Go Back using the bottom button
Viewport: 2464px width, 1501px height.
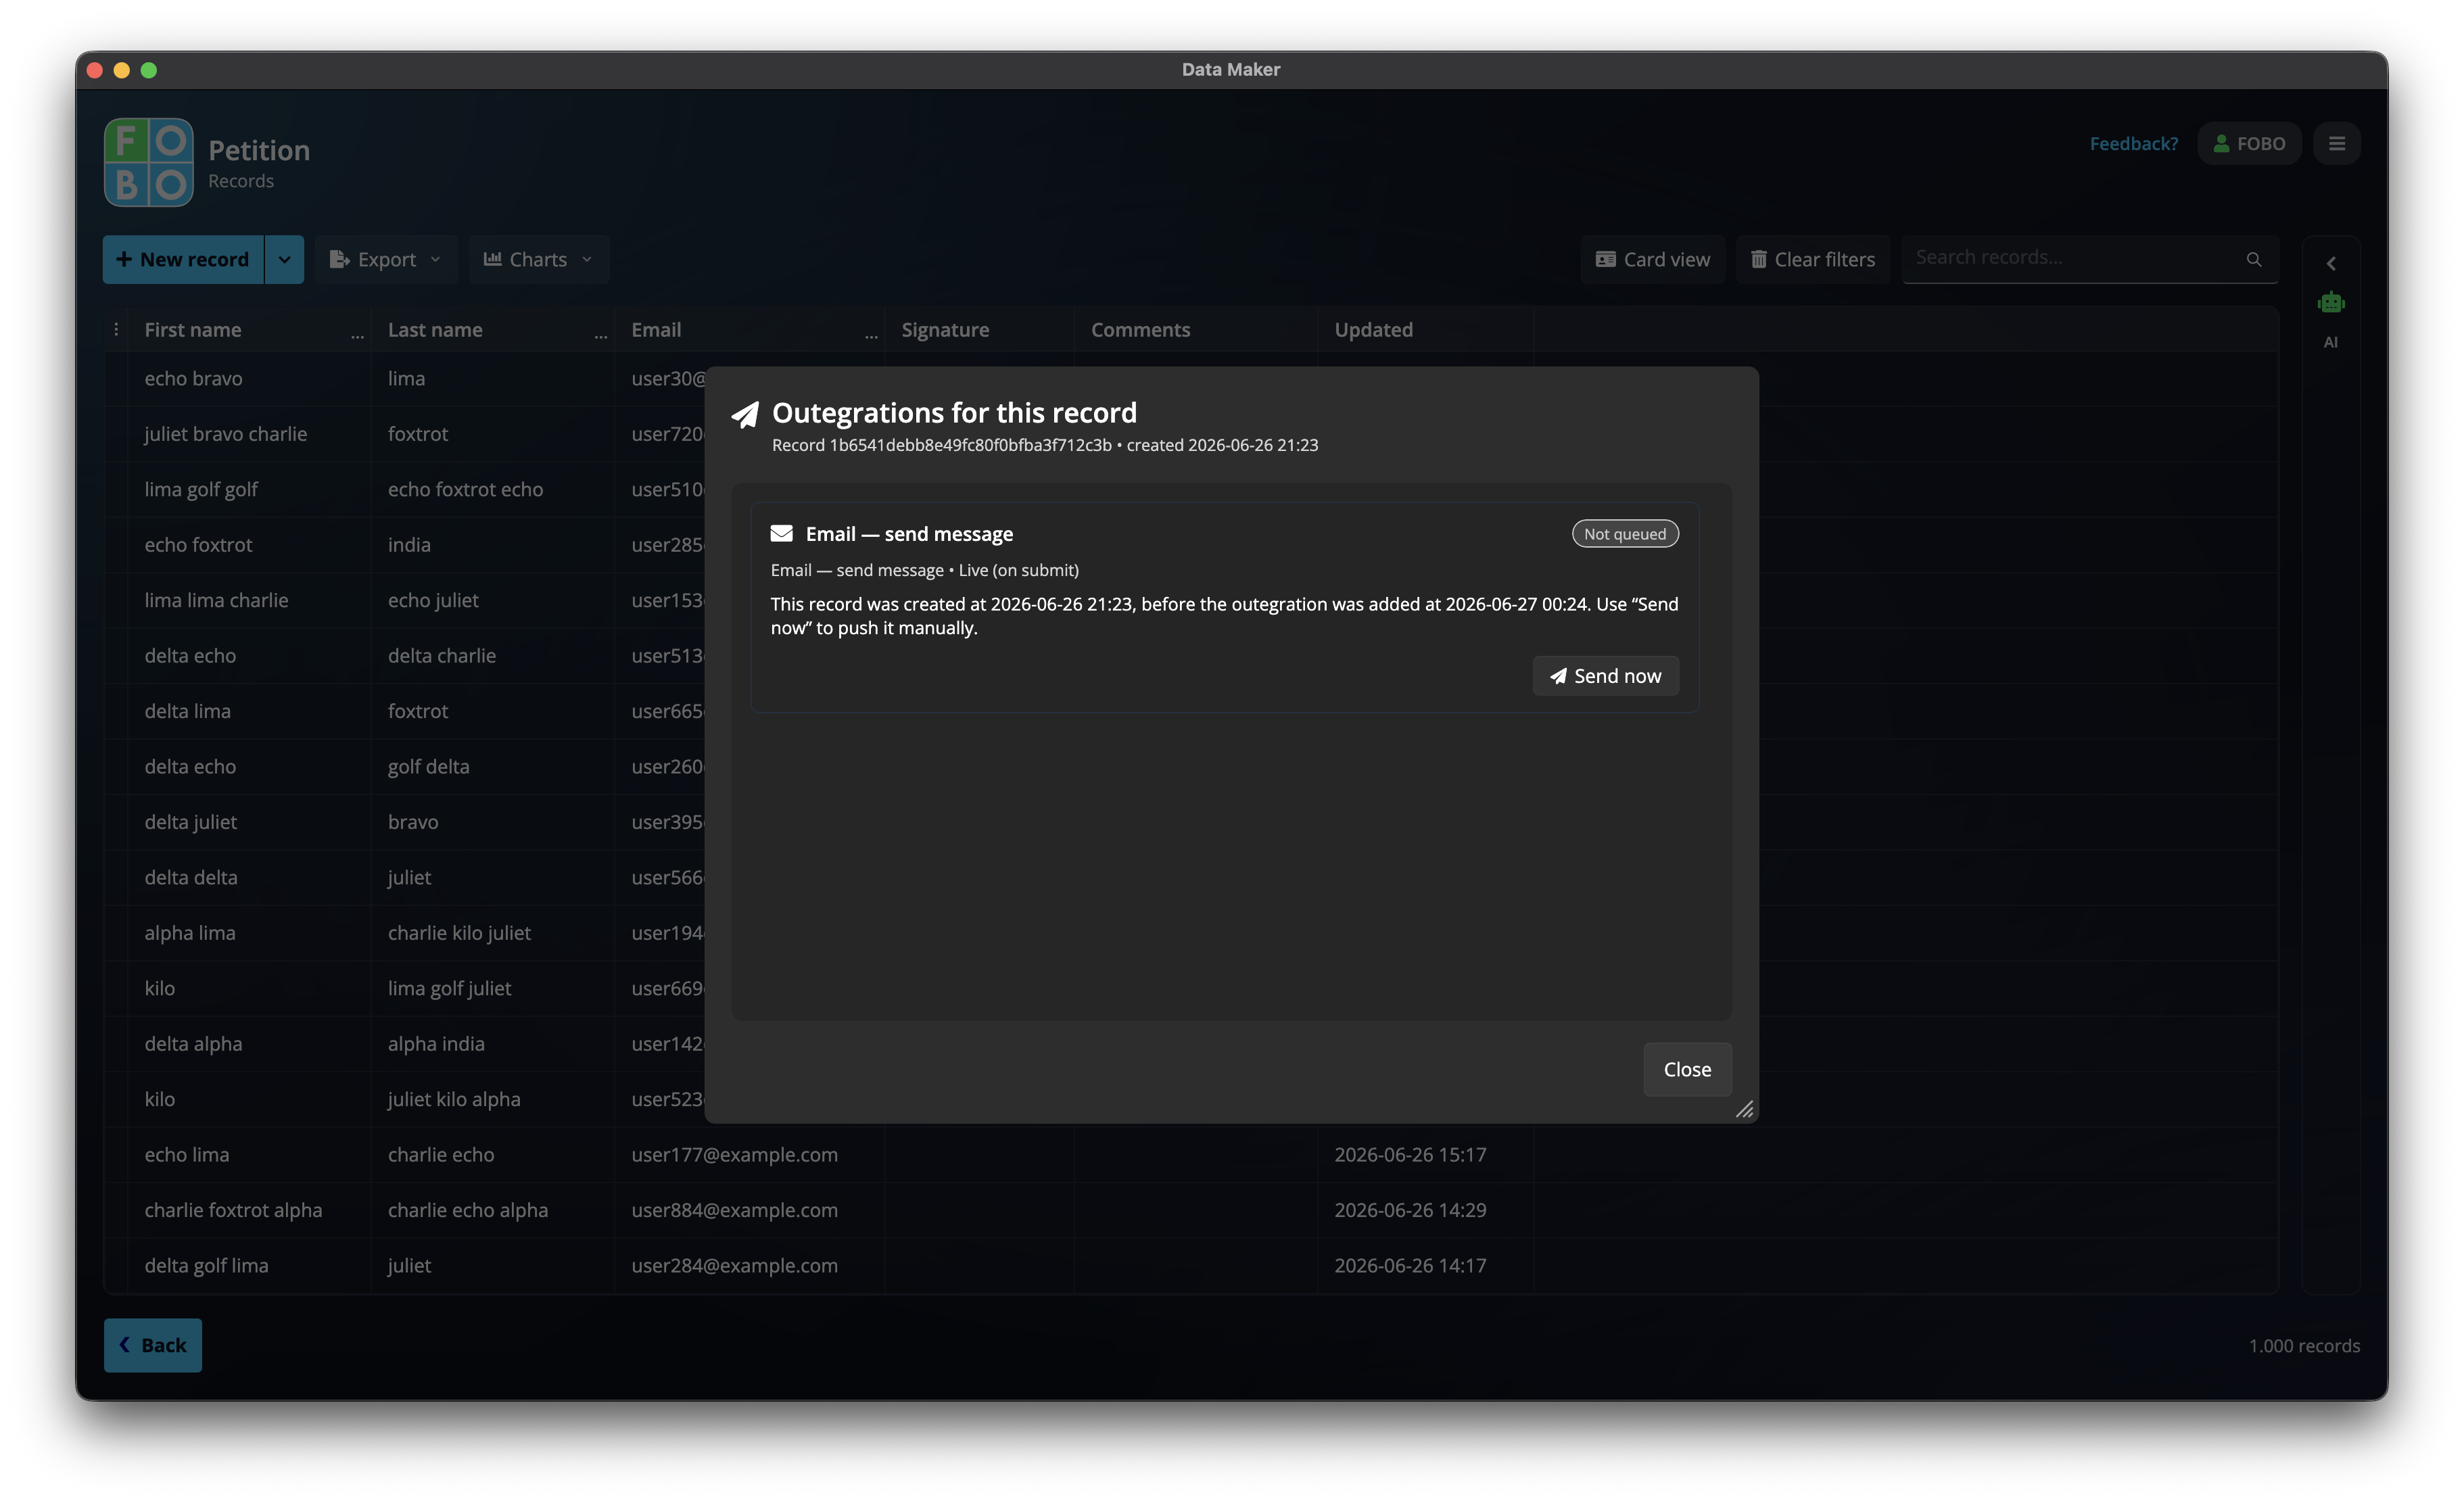153,1345
